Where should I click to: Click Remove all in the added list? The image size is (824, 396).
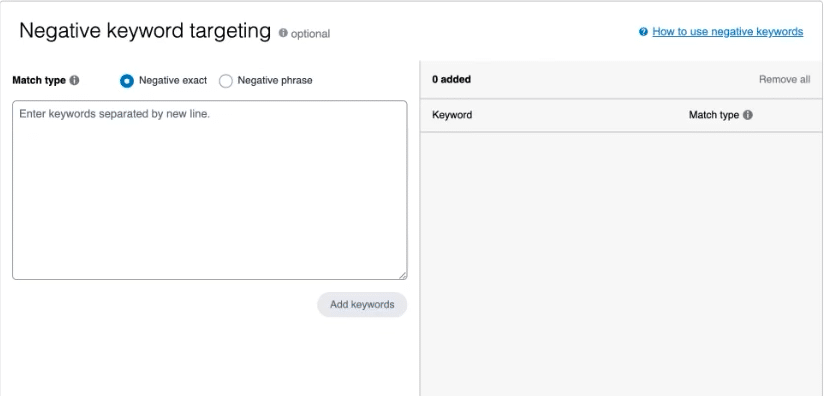(x=785, y=79)
